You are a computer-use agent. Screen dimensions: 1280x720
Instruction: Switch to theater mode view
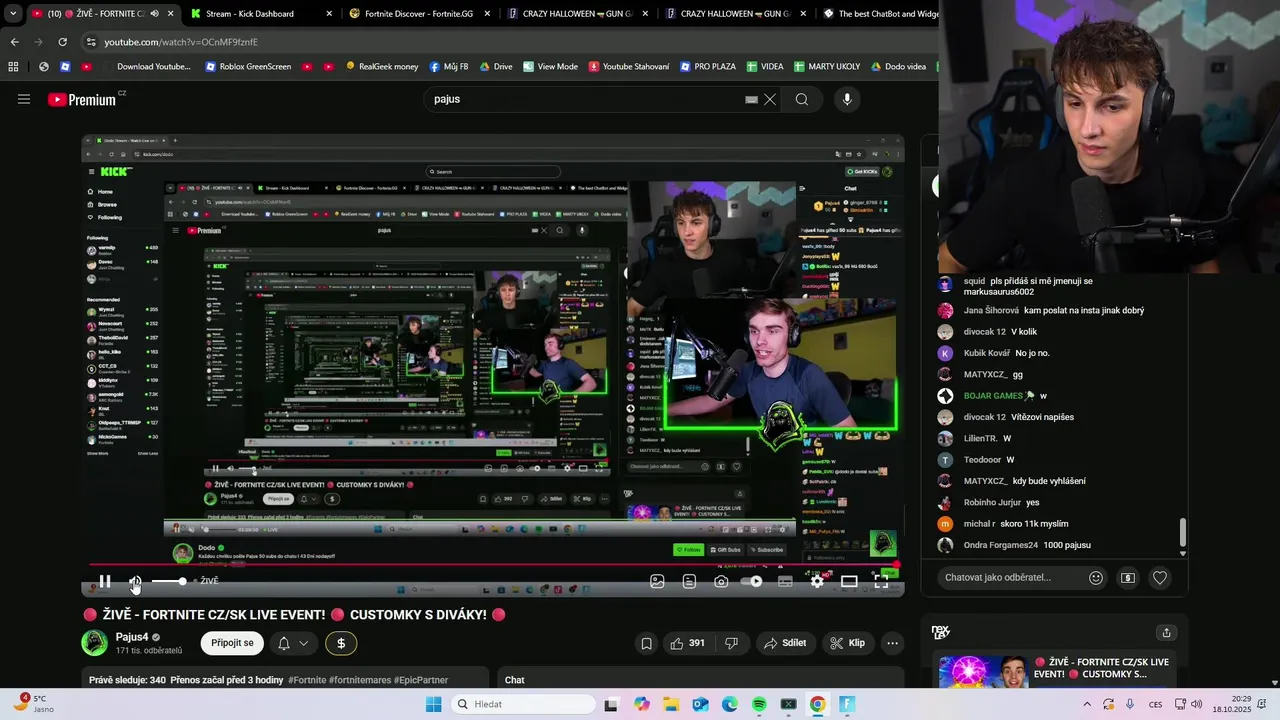pos(849,581)
